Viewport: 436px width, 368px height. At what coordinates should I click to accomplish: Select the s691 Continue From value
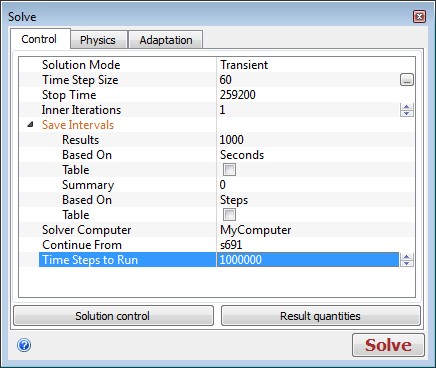pyautogui.click(x=231, y=245)
